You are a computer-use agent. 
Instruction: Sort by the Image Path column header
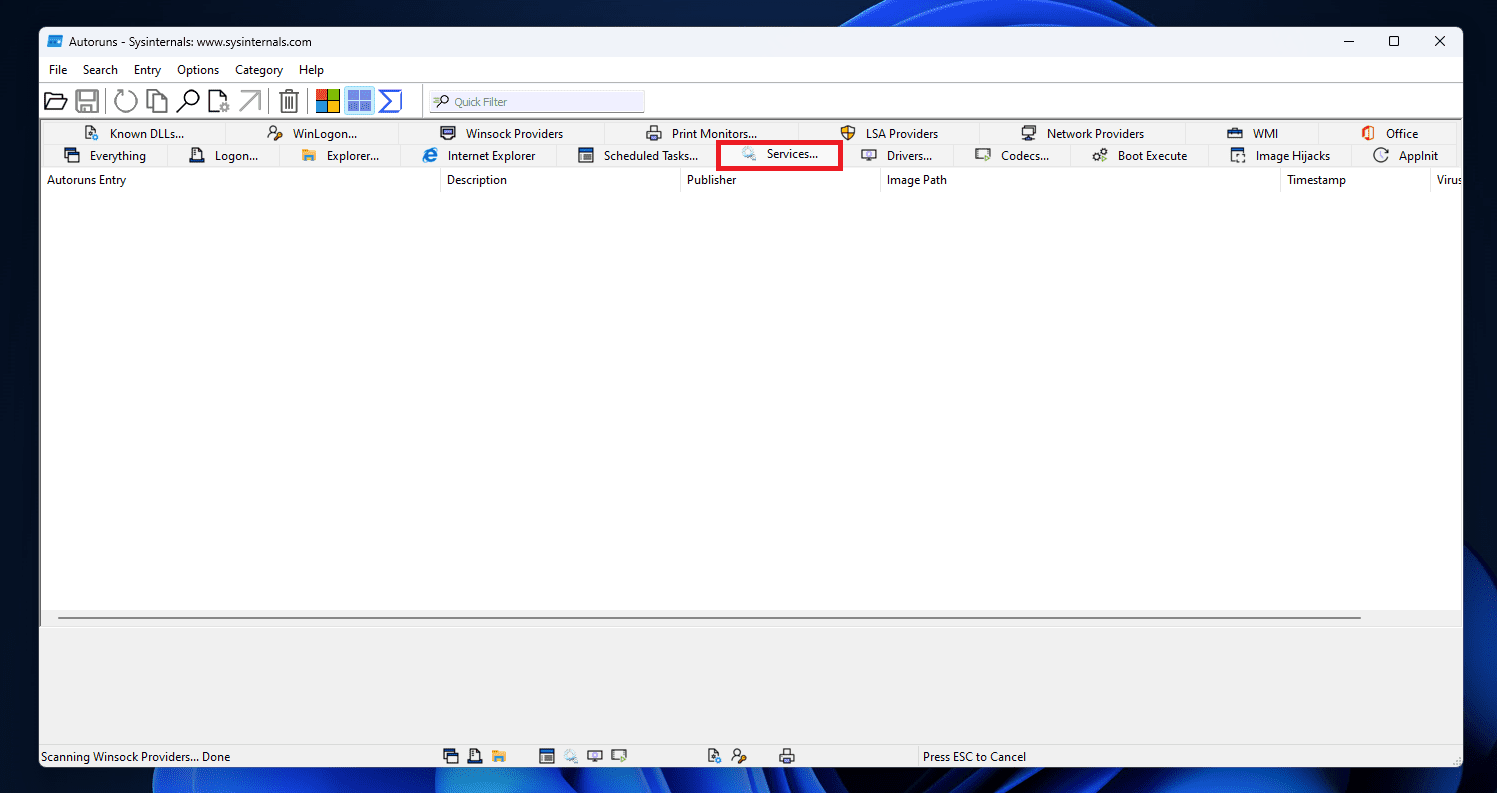coord(1080,180)
